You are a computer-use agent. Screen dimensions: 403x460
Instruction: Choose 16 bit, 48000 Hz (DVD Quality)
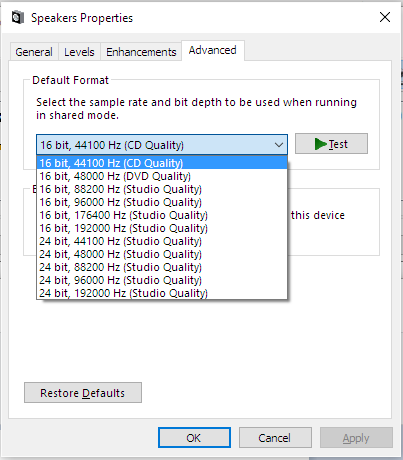(162, 176)
